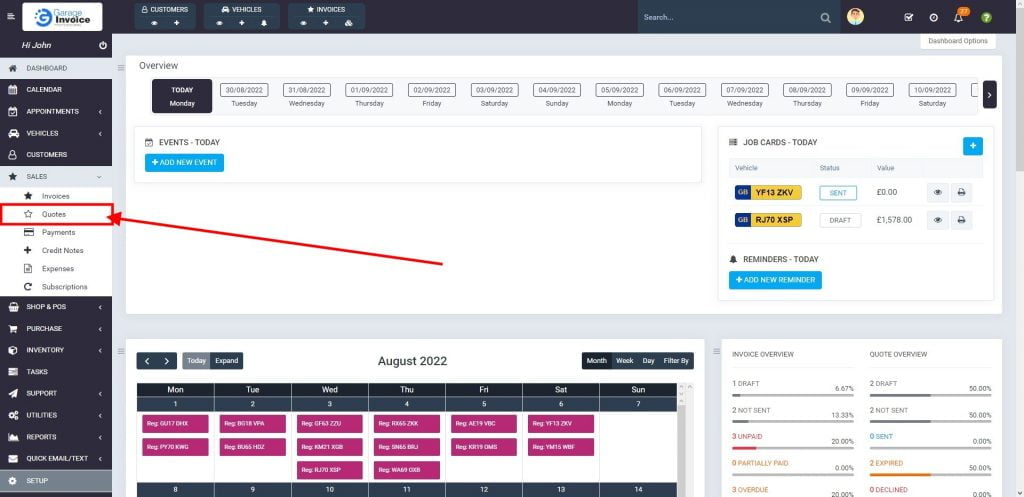Image resolution: width=1024 pixels, height=497 pixels.
Task: Click the Add New Event button
Action: pyautogui.click(x=184, y=163)
